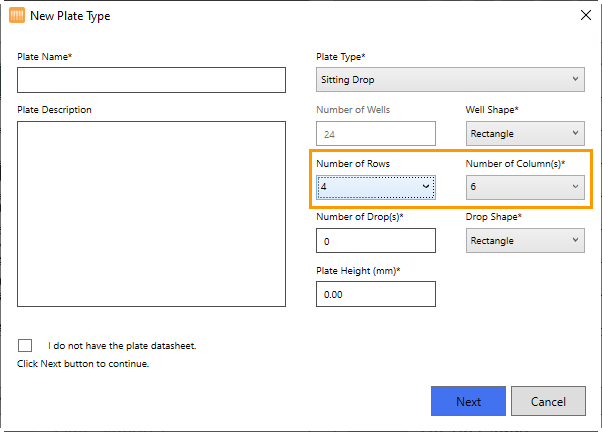Click inside the Plate Description text area
Image resolution: width=602 pixels, height=432 pixels.
click(x=151, y=214)
